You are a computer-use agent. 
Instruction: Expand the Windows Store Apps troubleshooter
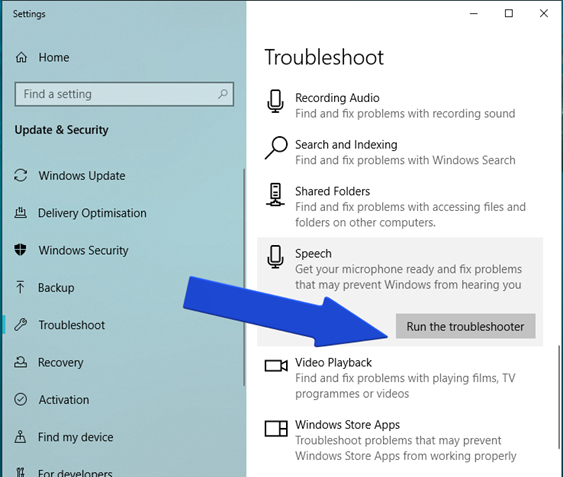[400, 440]
